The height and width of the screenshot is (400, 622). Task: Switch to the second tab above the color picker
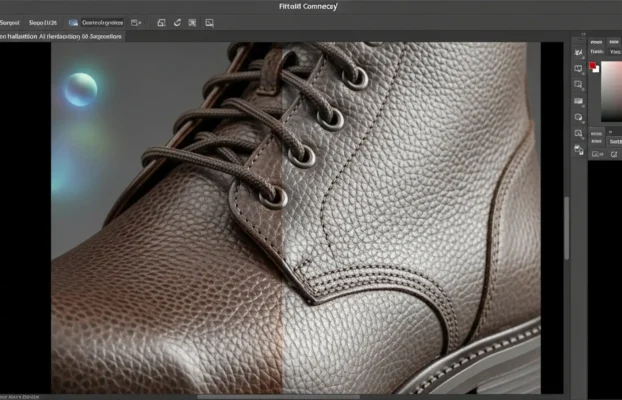(614, 42)
